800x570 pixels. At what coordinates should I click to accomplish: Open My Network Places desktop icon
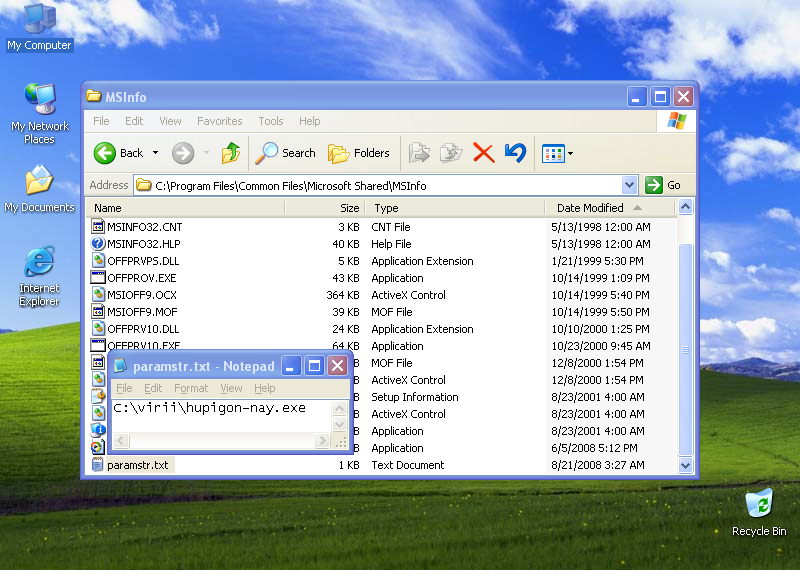point(39,113)
